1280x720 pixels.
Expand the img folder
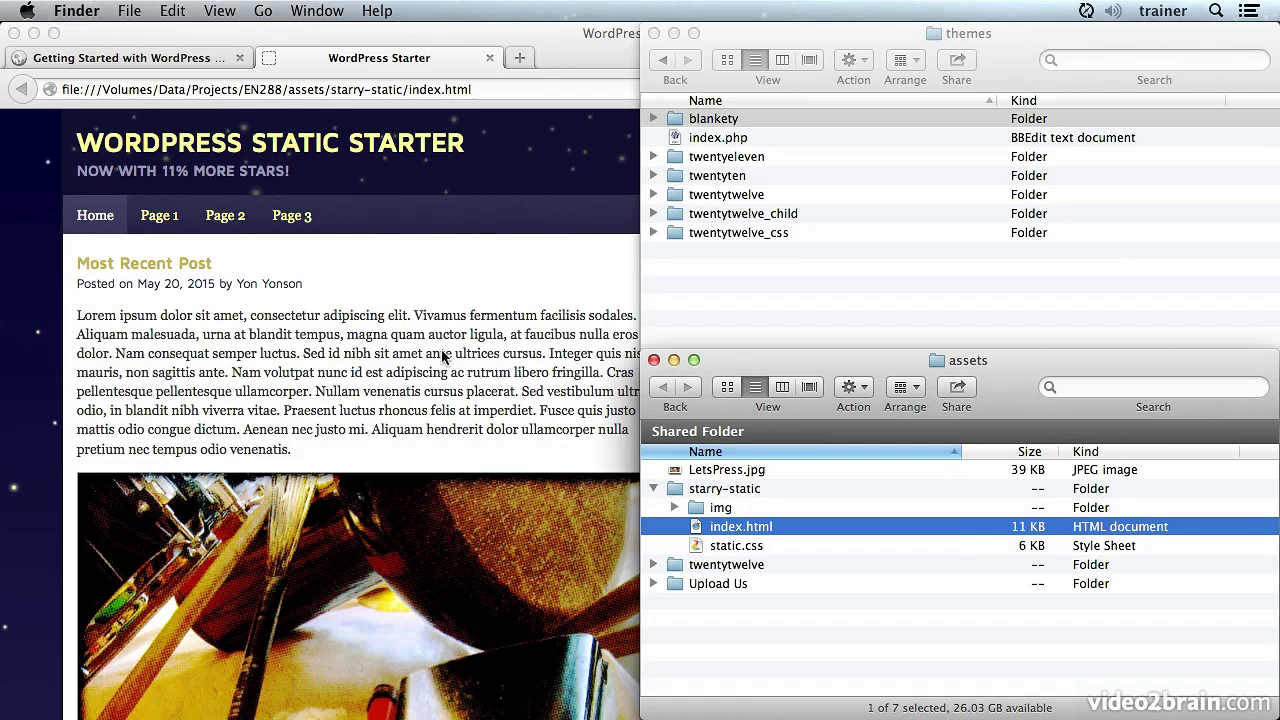675,507
